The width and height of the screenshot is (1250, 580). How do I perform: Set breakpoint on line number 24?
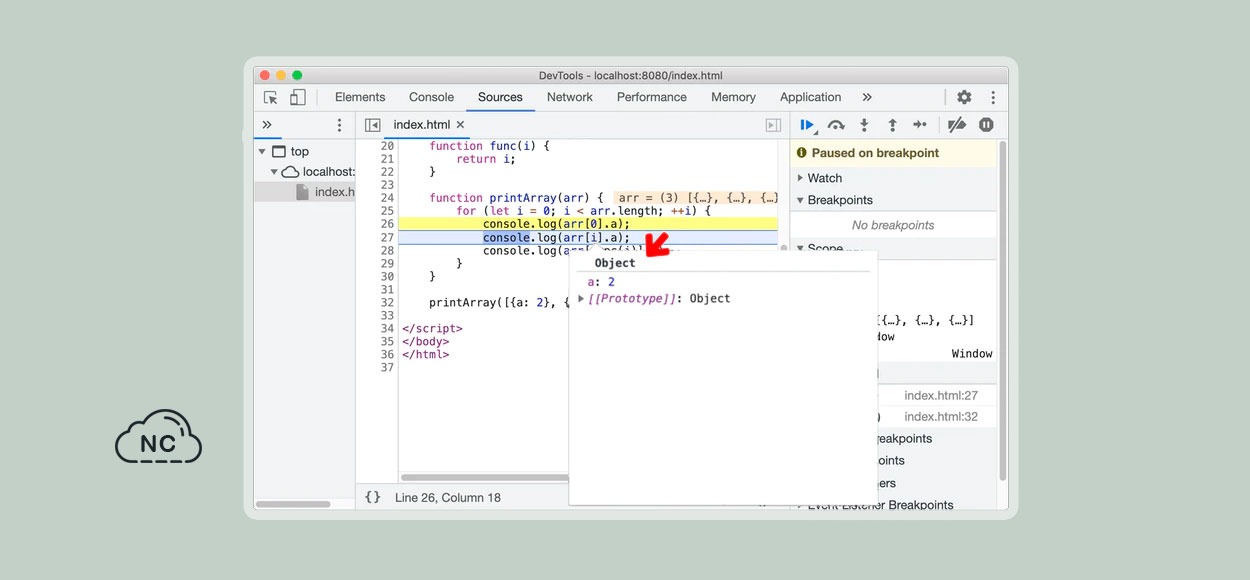(x=387, y=198)
